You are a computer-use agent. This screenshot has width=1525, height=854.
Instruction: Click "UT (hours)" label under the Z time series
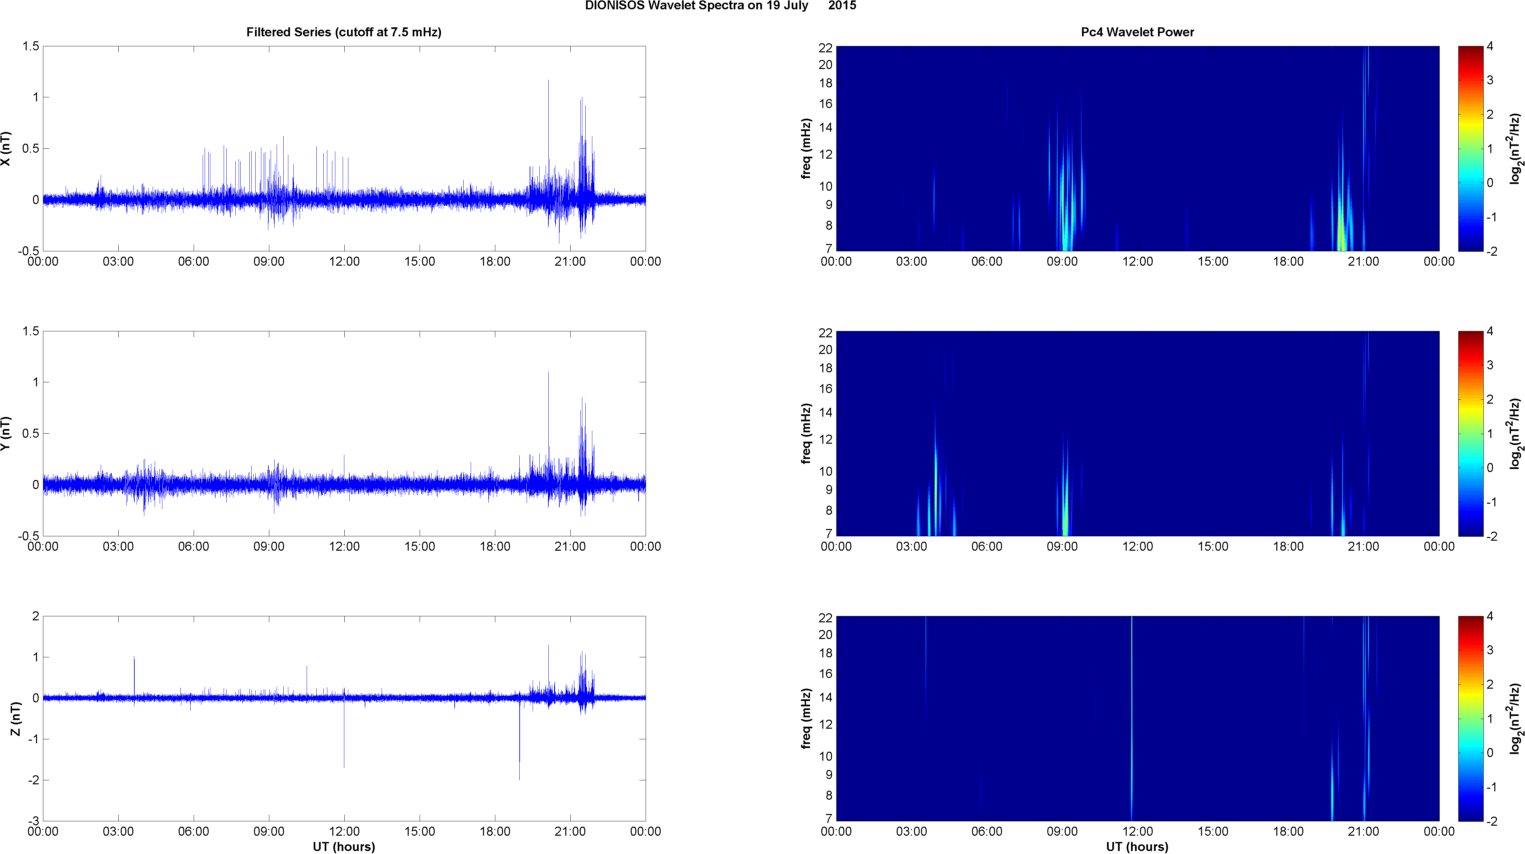pyautogui.click(x=344, y=847)
